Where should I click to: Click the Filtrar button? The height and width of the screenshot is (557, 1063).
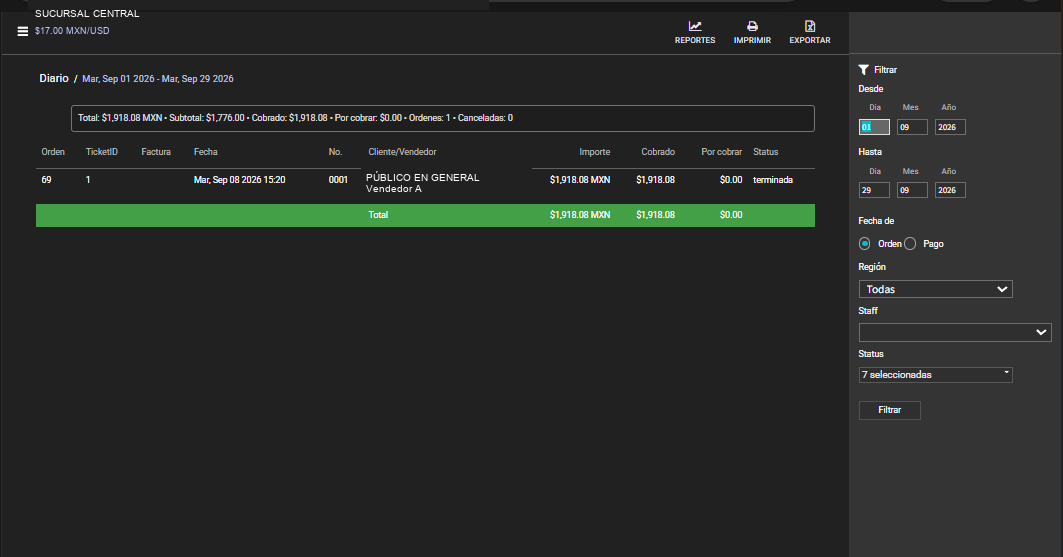[889, 410]
